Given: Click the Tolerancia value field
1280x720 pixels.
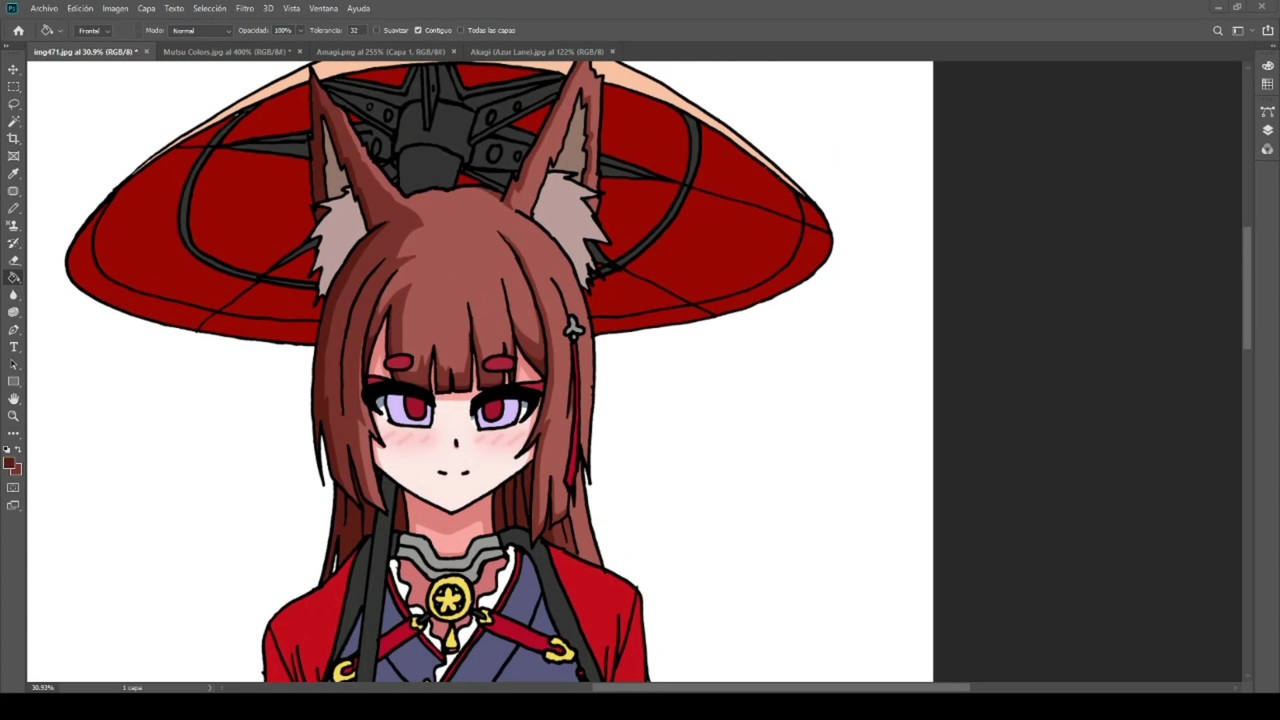Looking at the screenshot, I should 355,30.
